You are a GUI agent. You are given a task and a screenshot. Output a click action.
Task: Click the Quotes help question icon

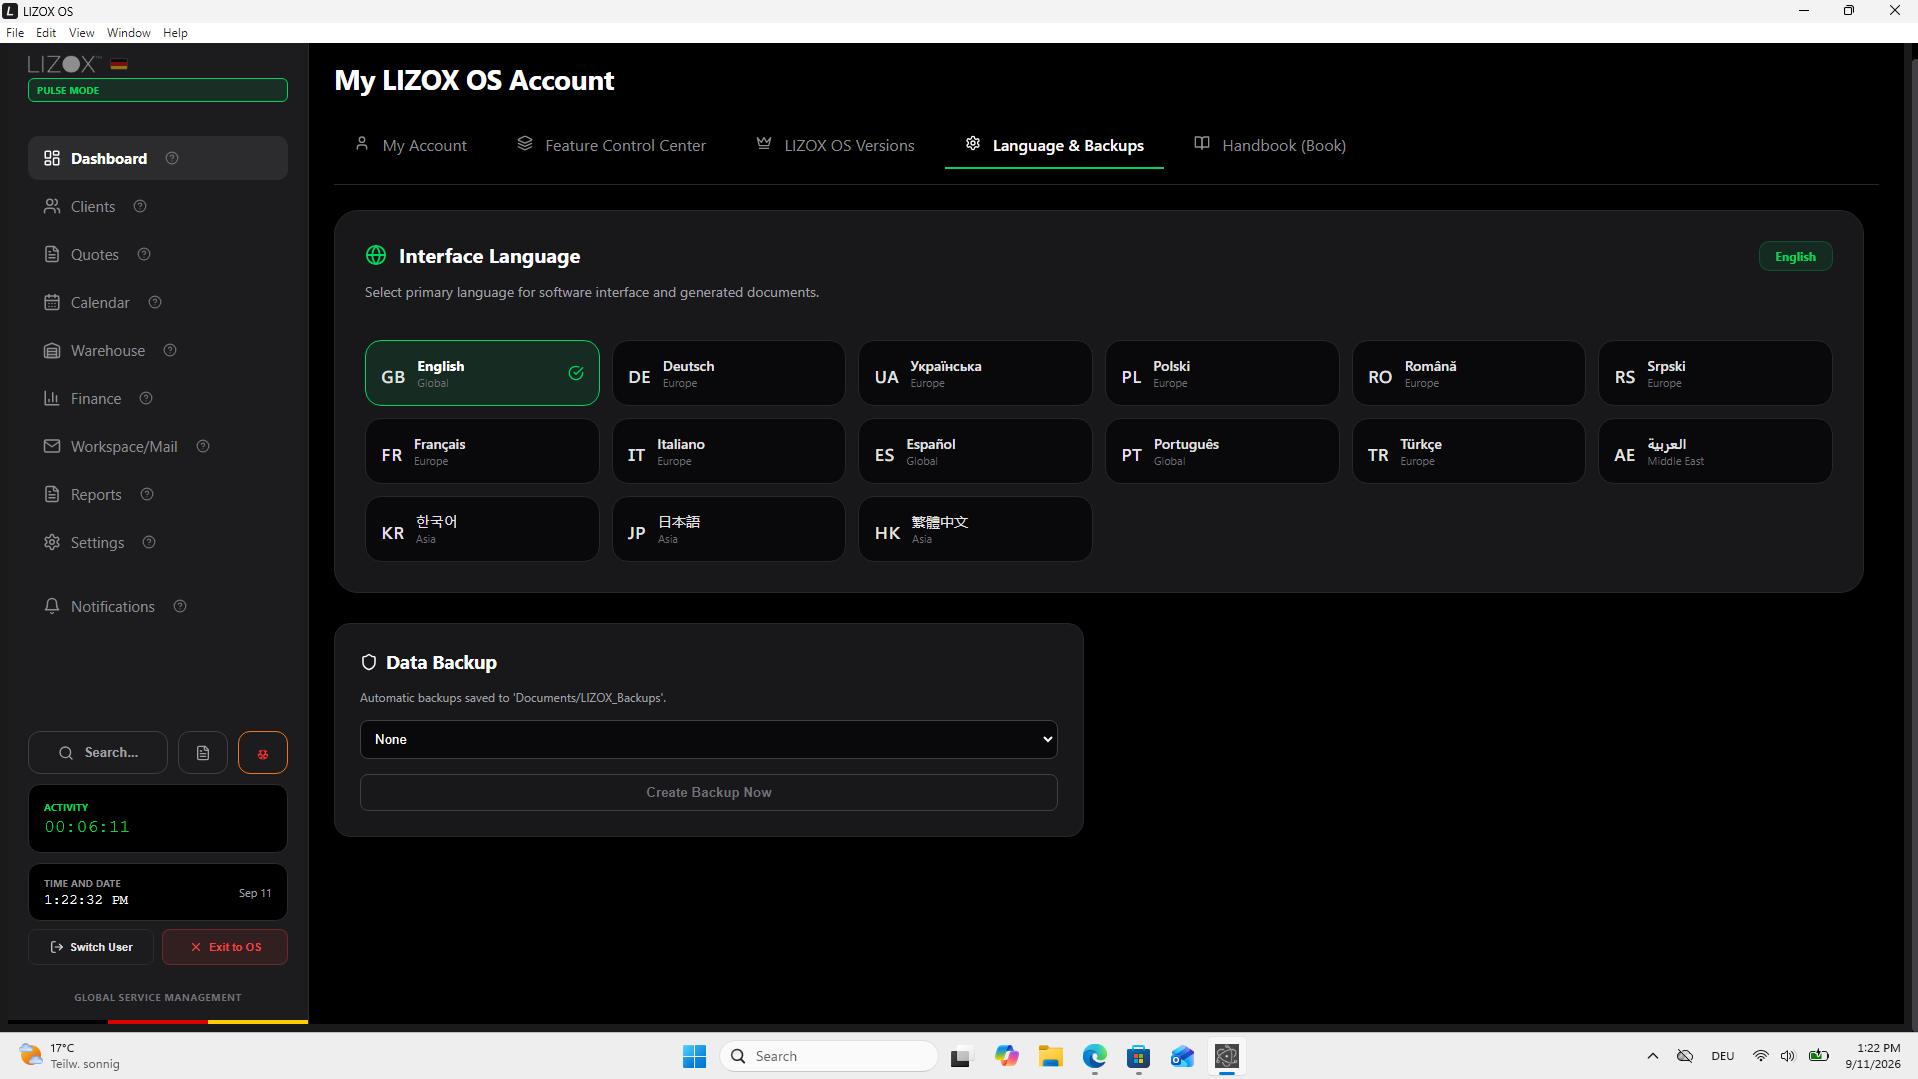tap(144, 254)
